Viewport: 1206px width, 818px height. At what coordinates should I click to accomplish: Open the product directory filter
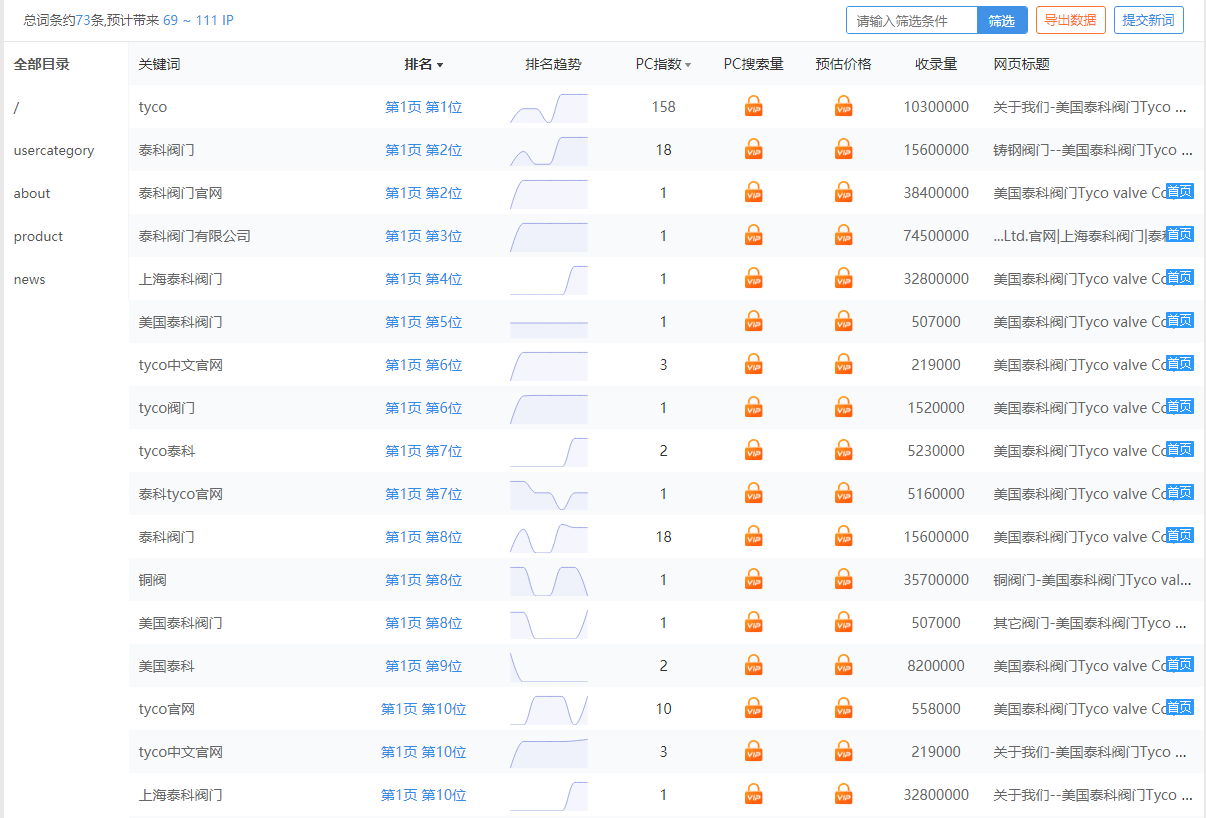38,237
